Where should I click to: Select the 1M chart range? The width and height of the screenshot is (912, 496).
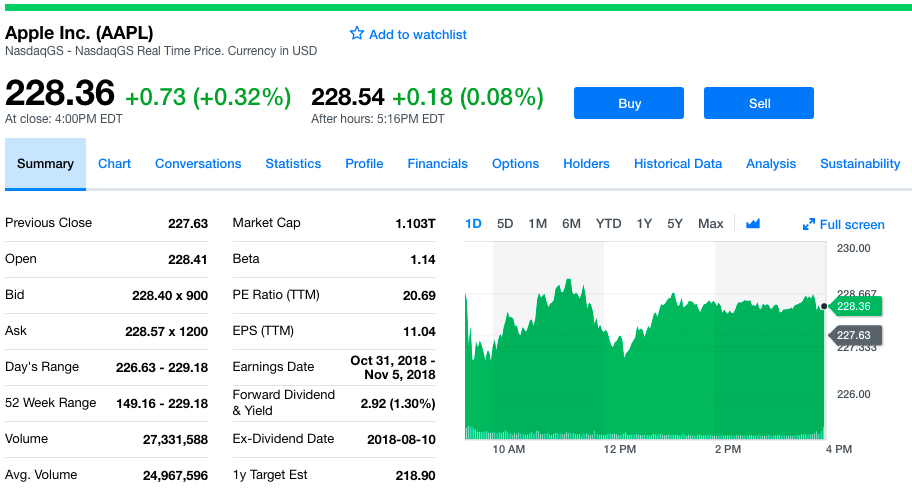[537, 224]
